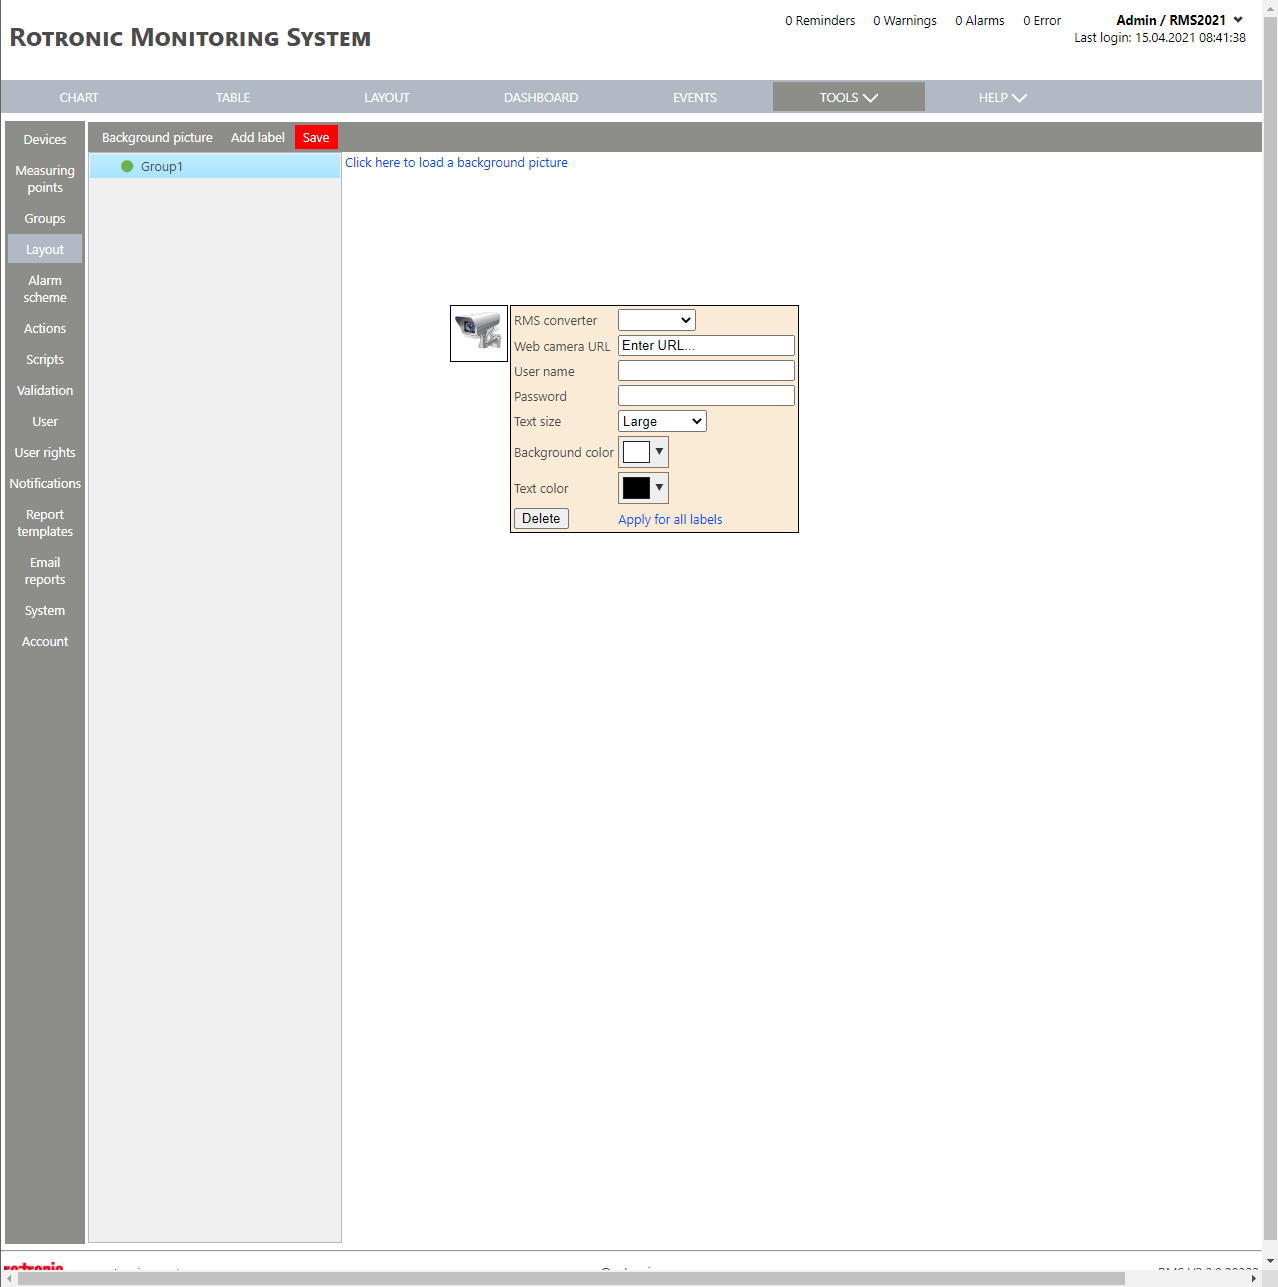Screen dimensions: 1278x1287
Task: Open Devices in the sidebar
Action: point(45,139)
